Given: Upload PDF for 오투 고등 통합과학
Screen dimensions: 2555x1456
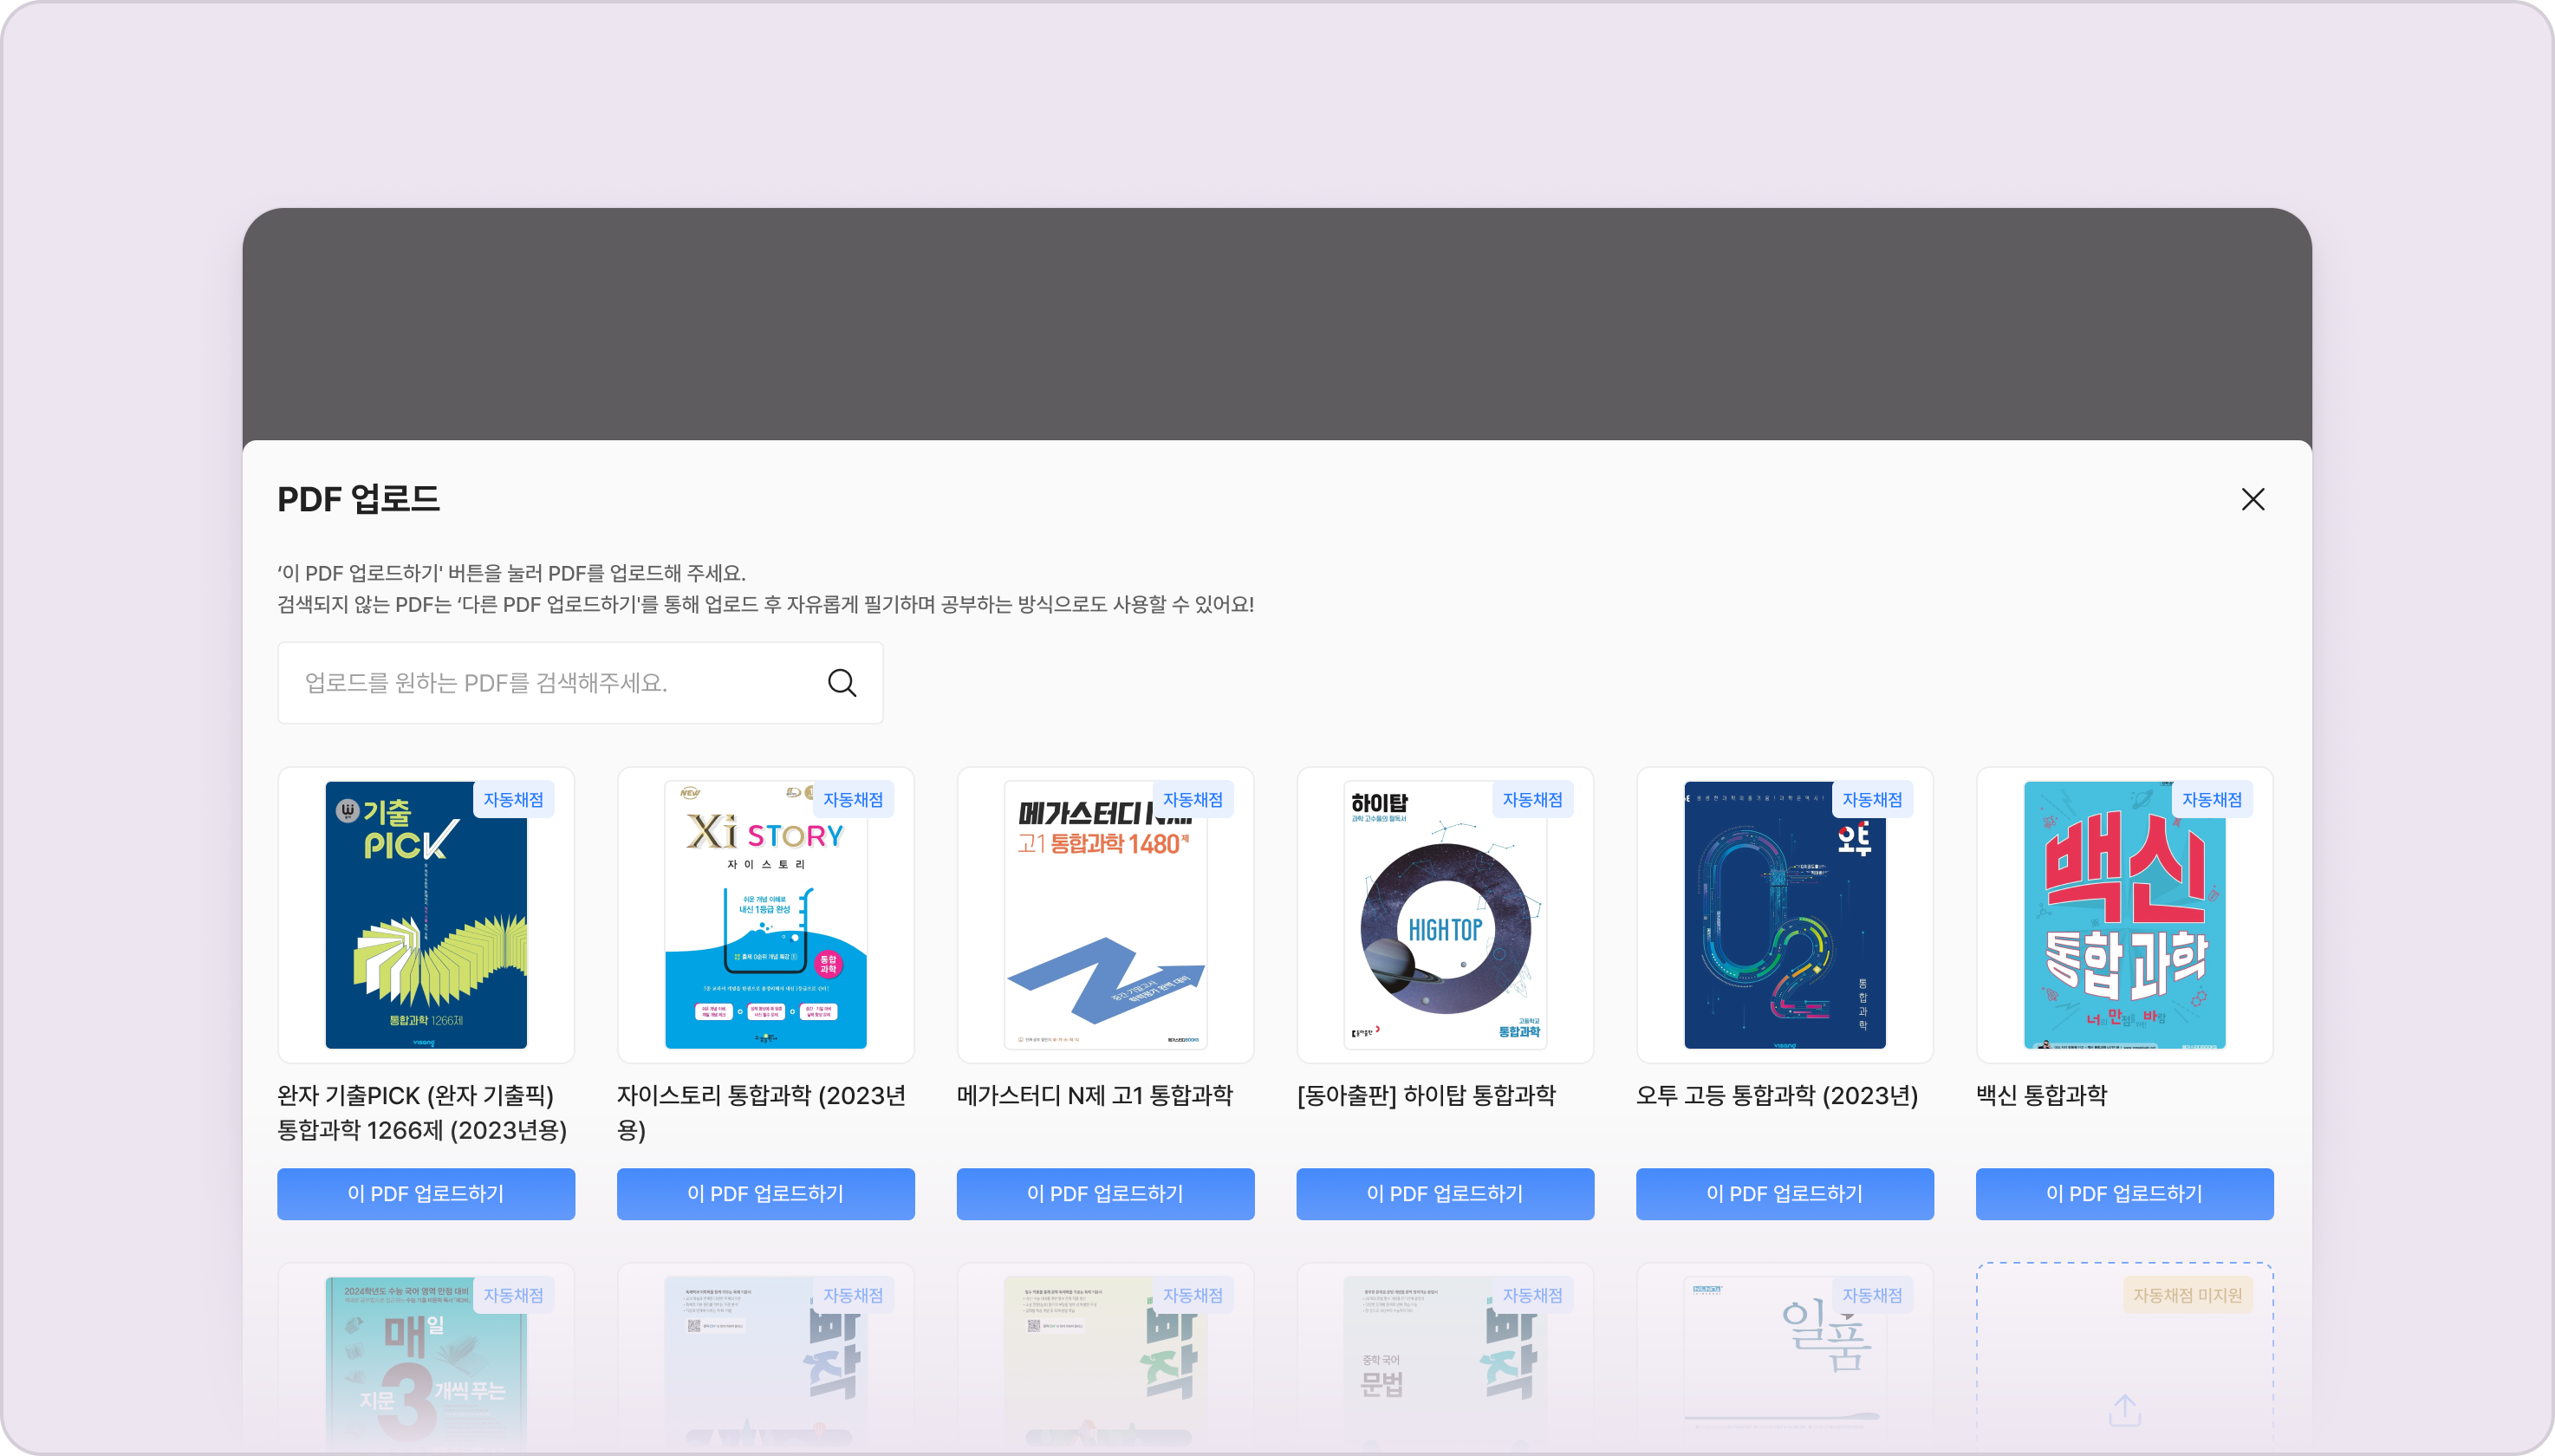Looking at the screenshot, I should [x=1784, y=1193].
